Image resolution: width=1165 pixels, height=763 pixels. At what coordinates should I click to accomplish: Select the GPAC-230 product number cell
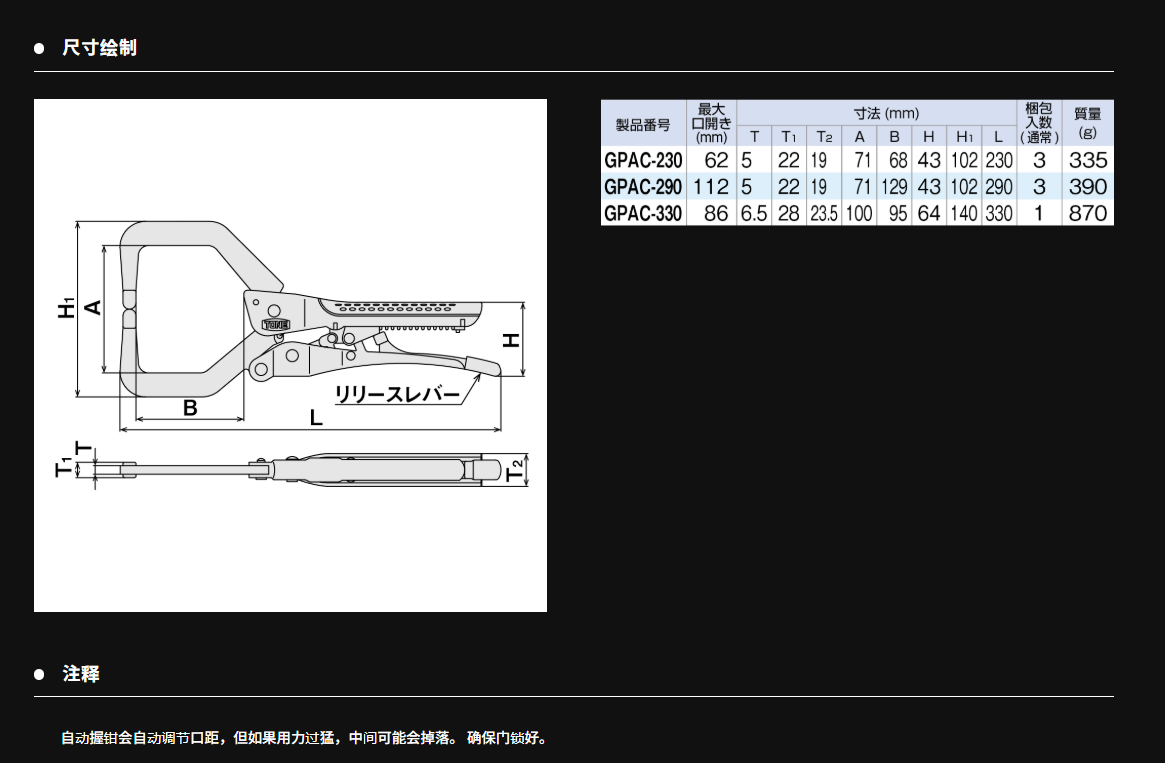643,160
